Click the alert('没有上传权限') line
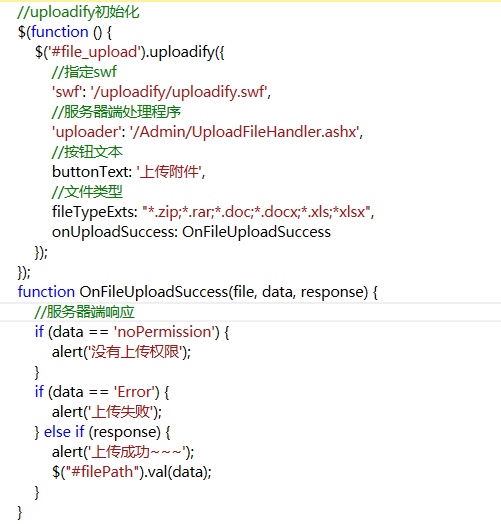501x524 pixels. [121, 352]
